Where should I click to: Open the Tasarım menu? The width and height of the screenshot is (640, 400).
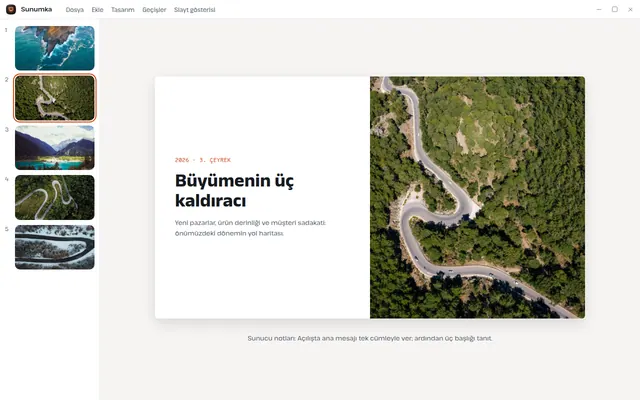click(122, 10)
